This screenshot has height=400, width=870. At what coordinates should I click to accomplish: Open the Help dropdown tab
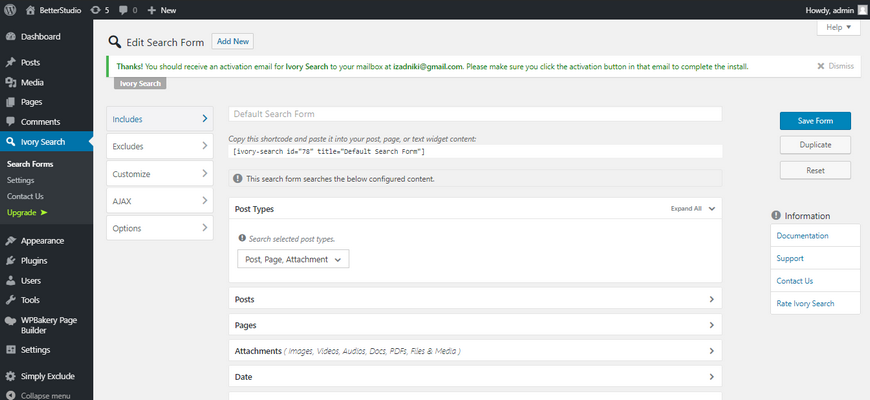tap(838, 28)
